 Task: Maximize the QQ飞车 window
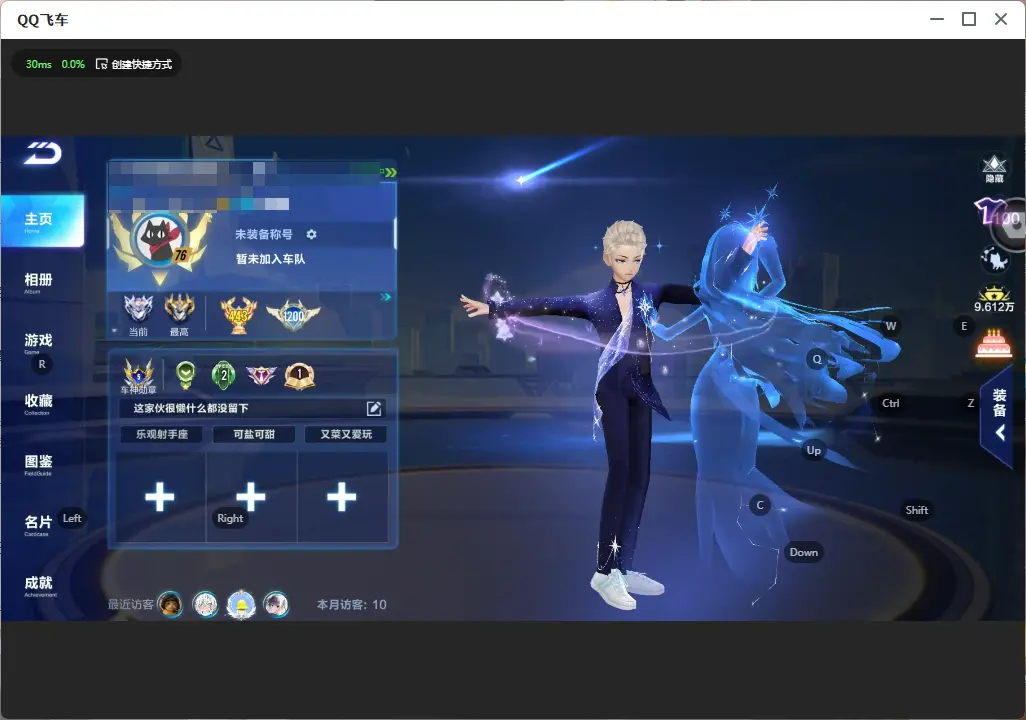tap(969, 20)
